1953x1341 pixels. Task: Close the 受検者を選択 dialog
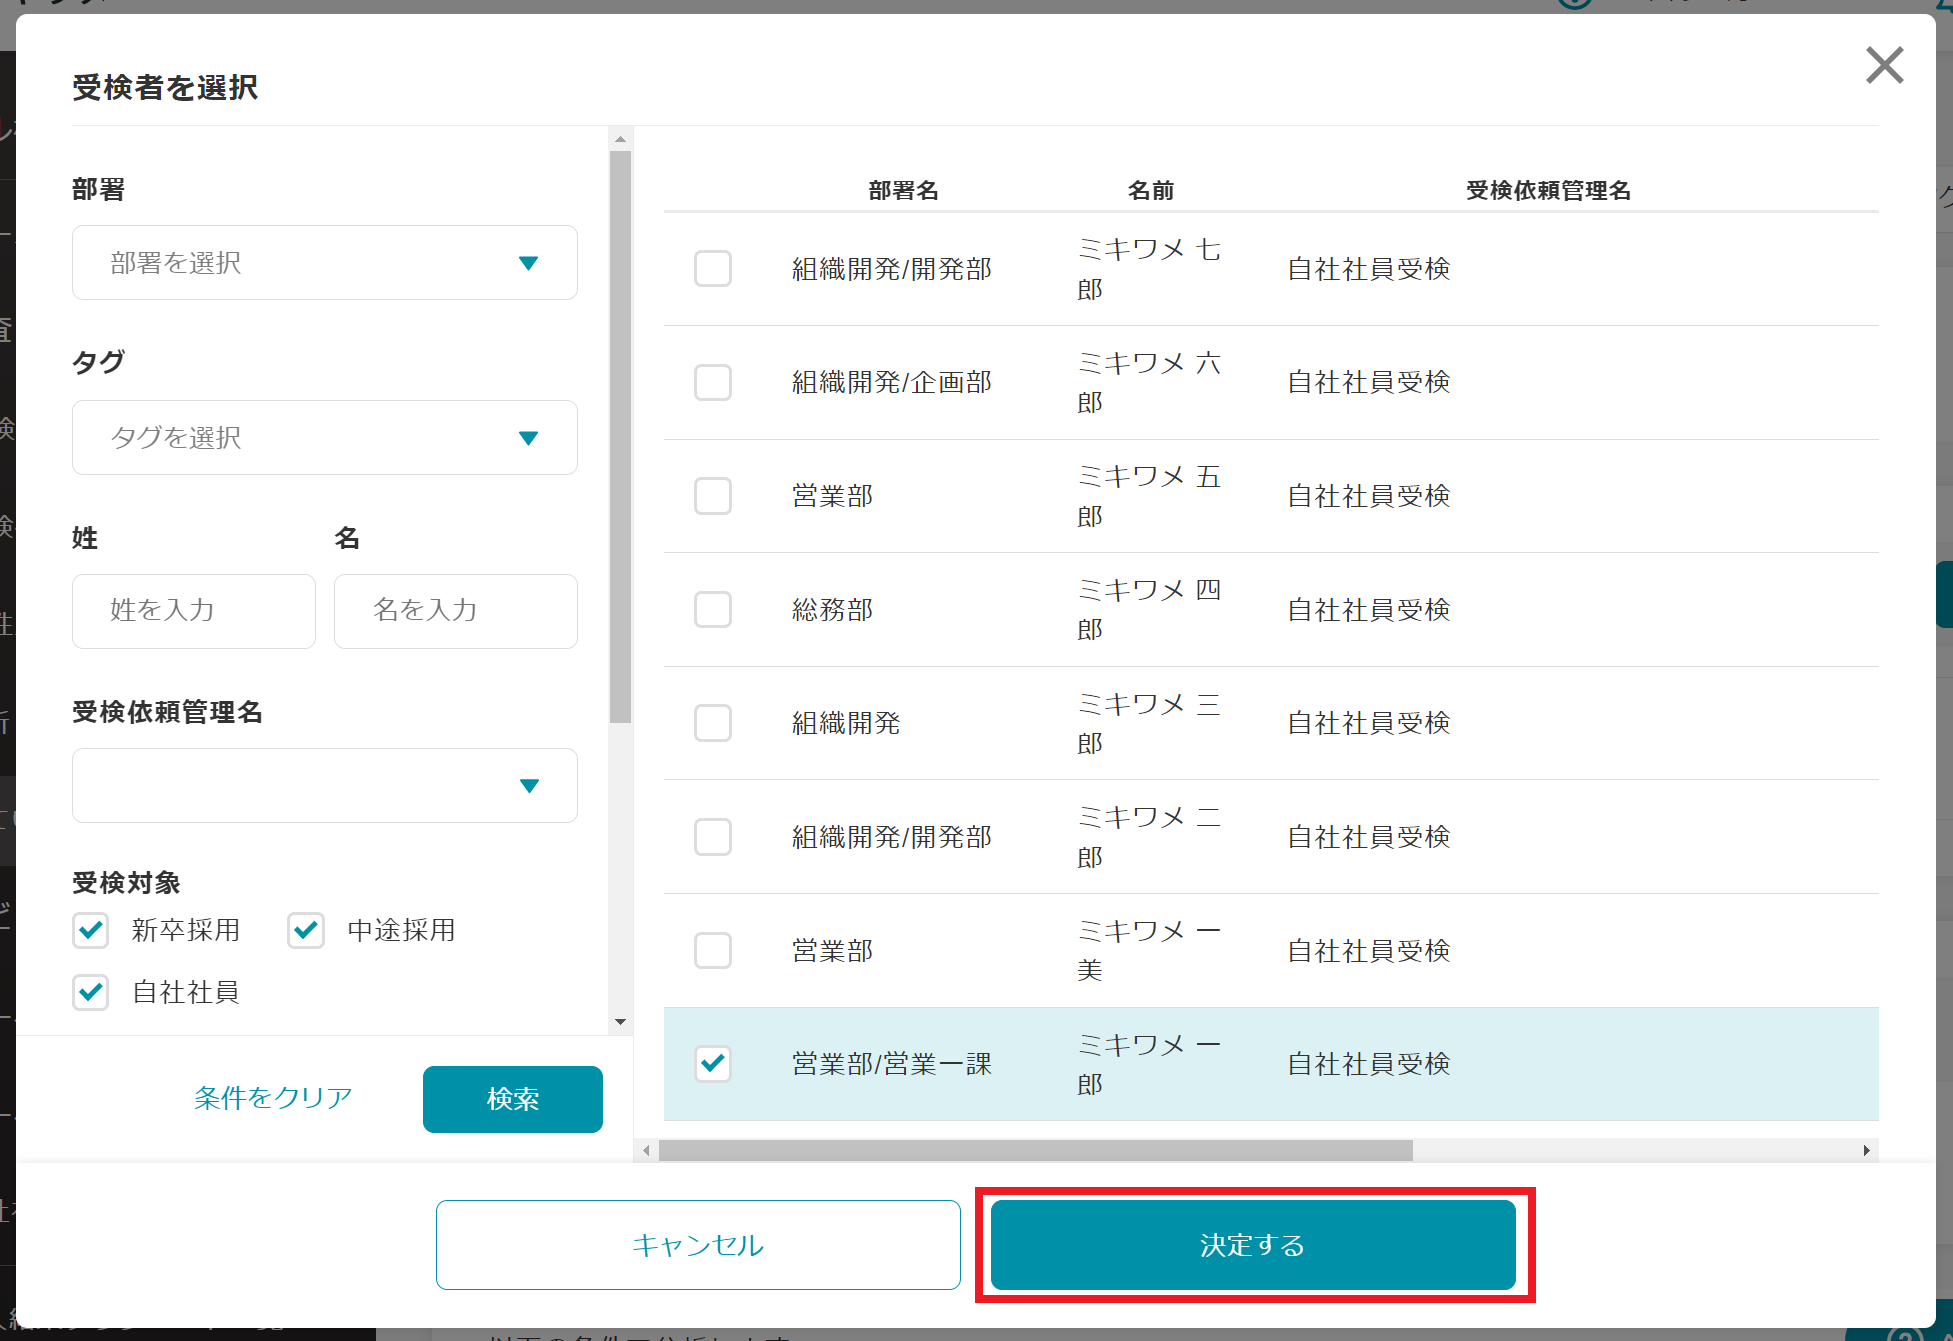pos(1884,66)
